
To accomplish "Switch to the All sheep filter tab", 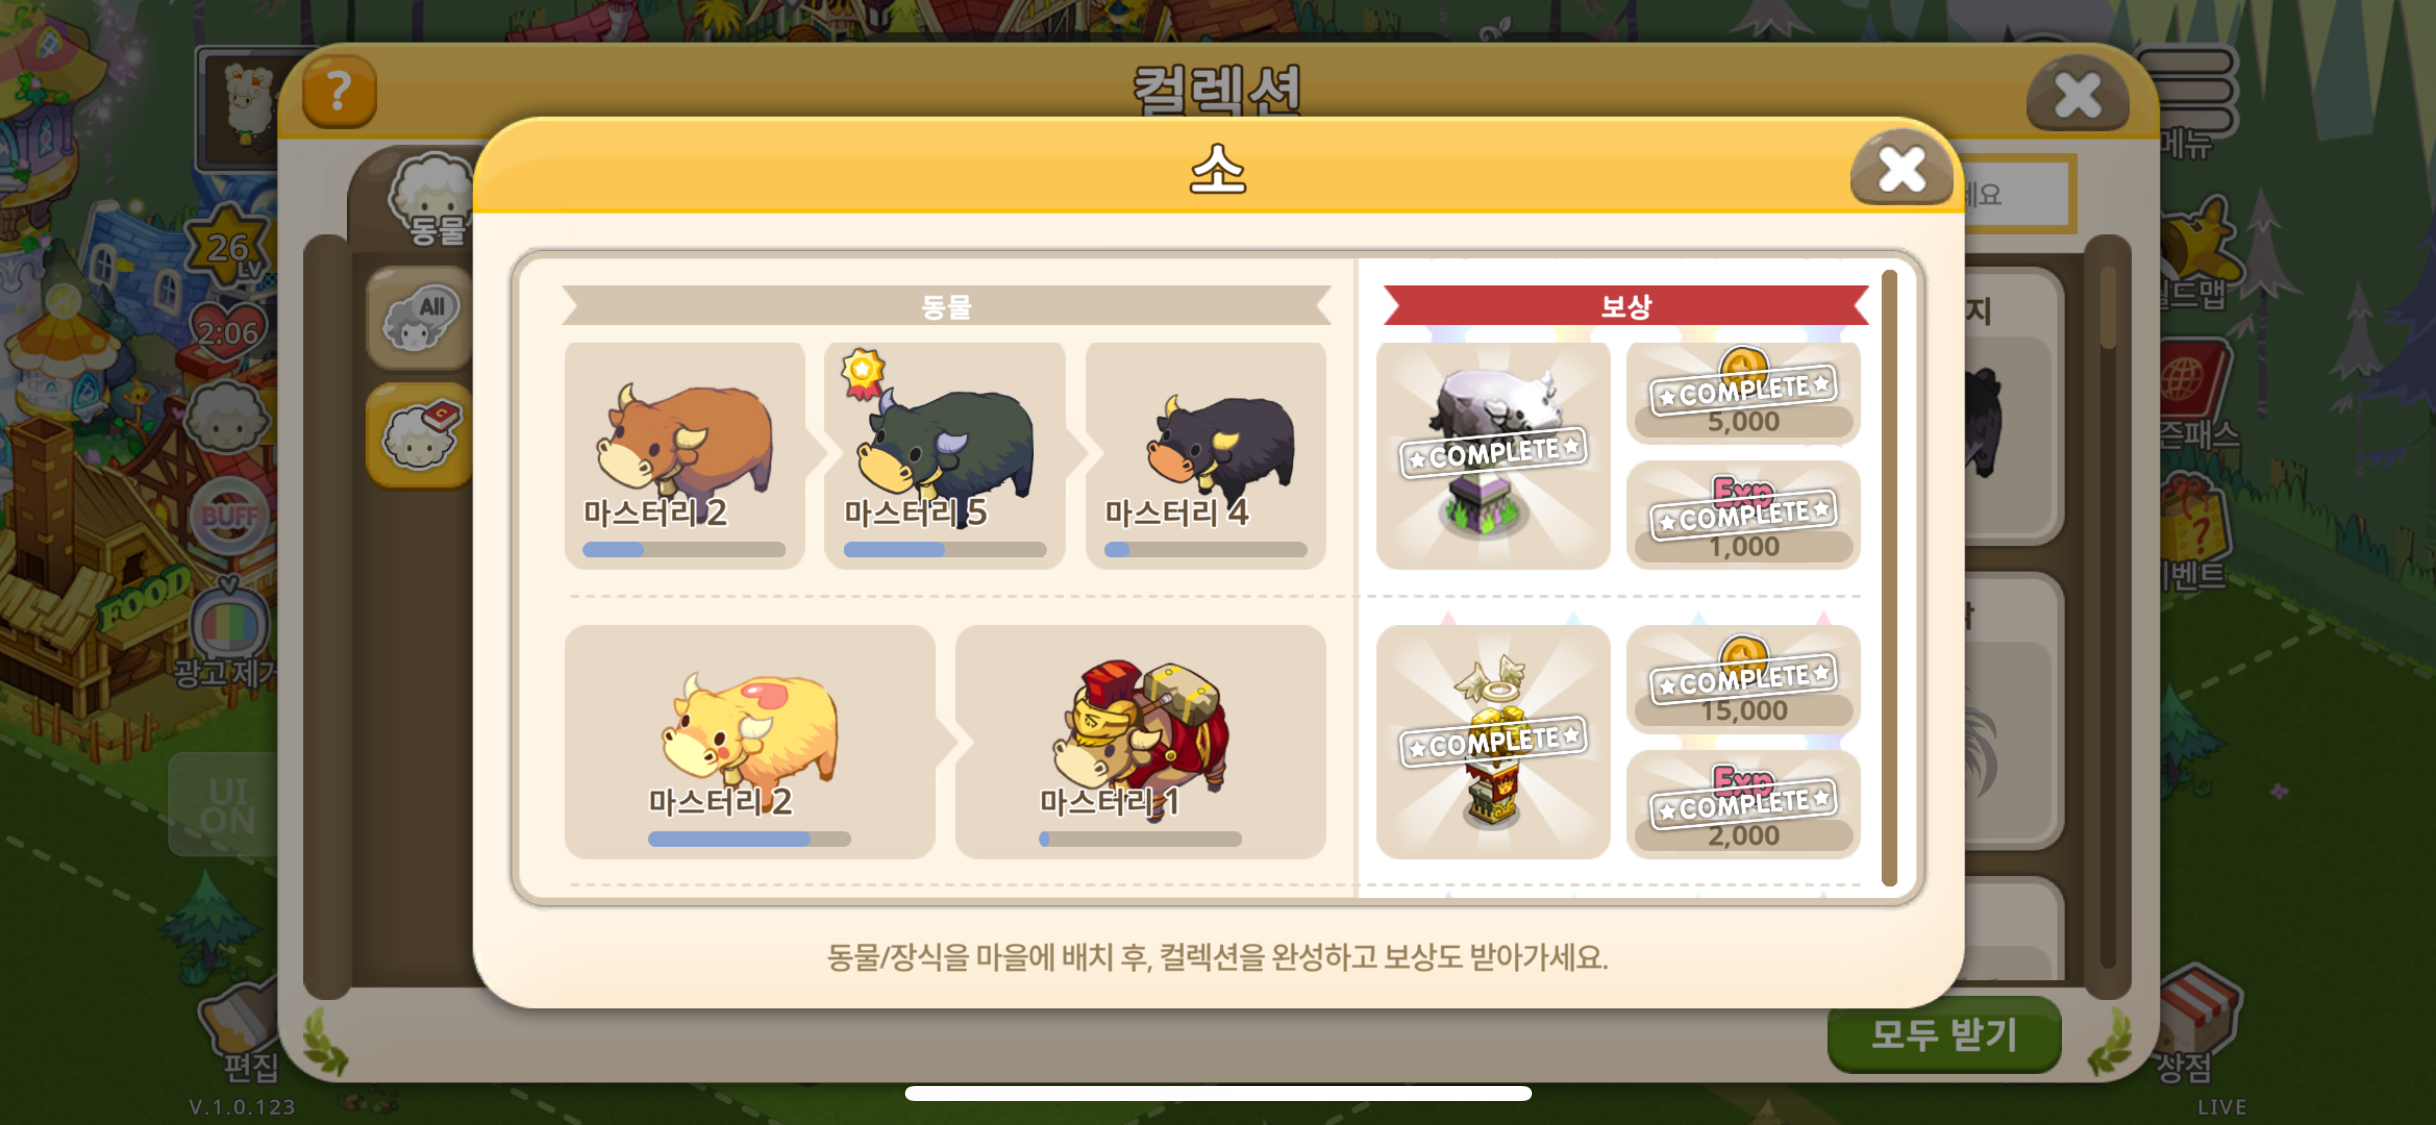I will click(x=420, y=319).
